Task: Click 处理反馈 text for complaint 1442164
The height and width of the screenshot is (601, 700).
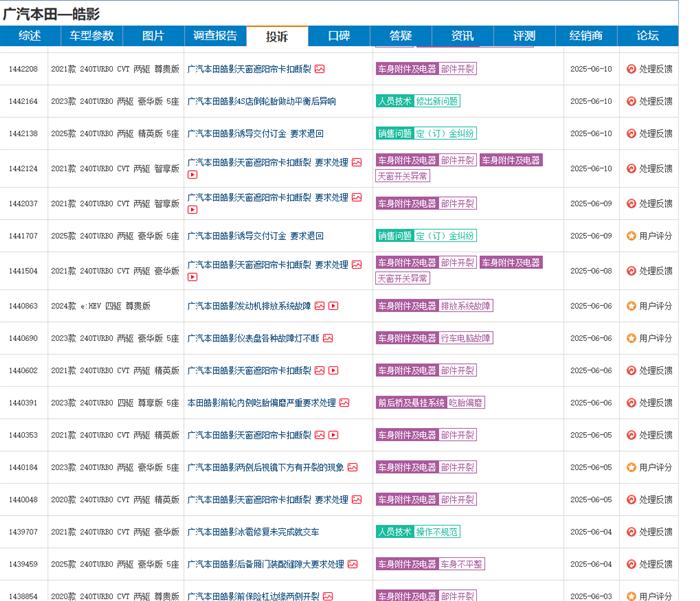Action: click(x=656, y=101)
